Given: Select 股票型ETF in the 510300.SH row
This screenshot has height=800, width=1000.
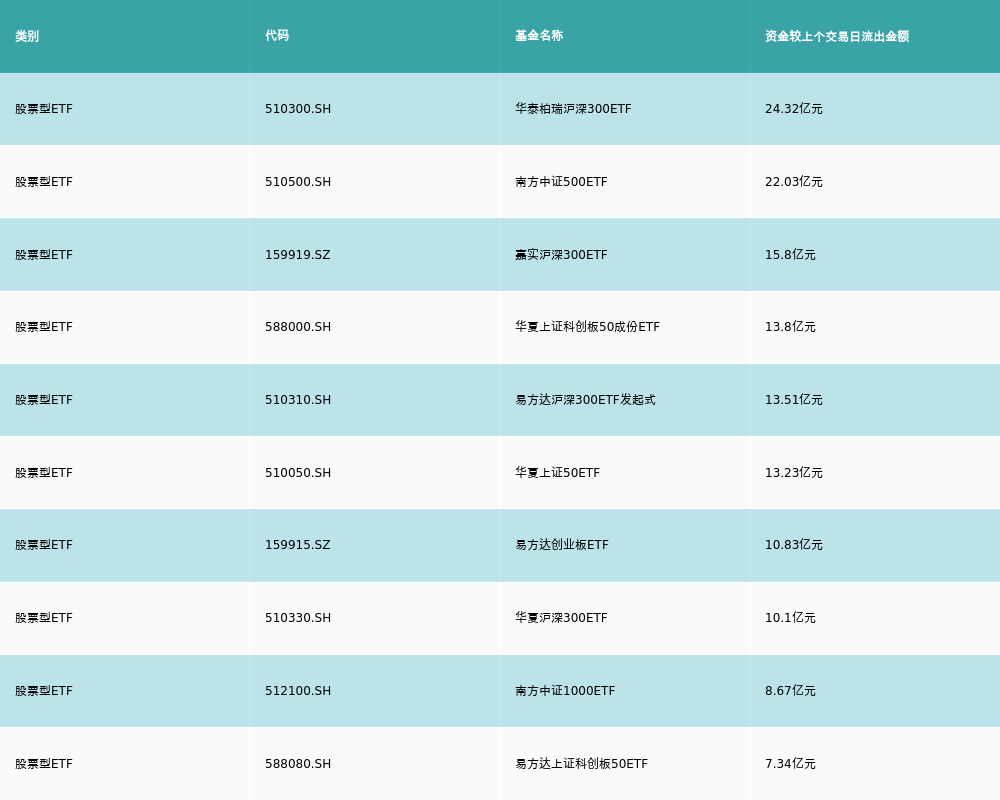Looking at the screenshot, I should pyautogui.click(x=44, y=109).
